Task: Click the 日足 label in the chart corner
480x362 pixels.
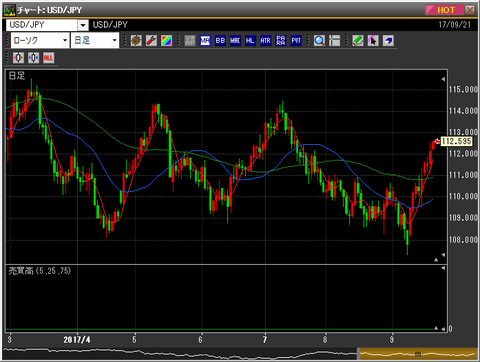Action: pos(17,76)
